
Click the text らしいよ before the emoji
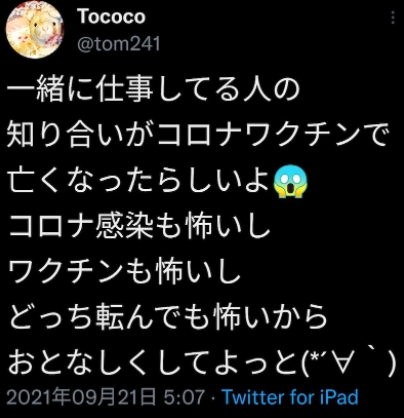(x=211, y=182)
